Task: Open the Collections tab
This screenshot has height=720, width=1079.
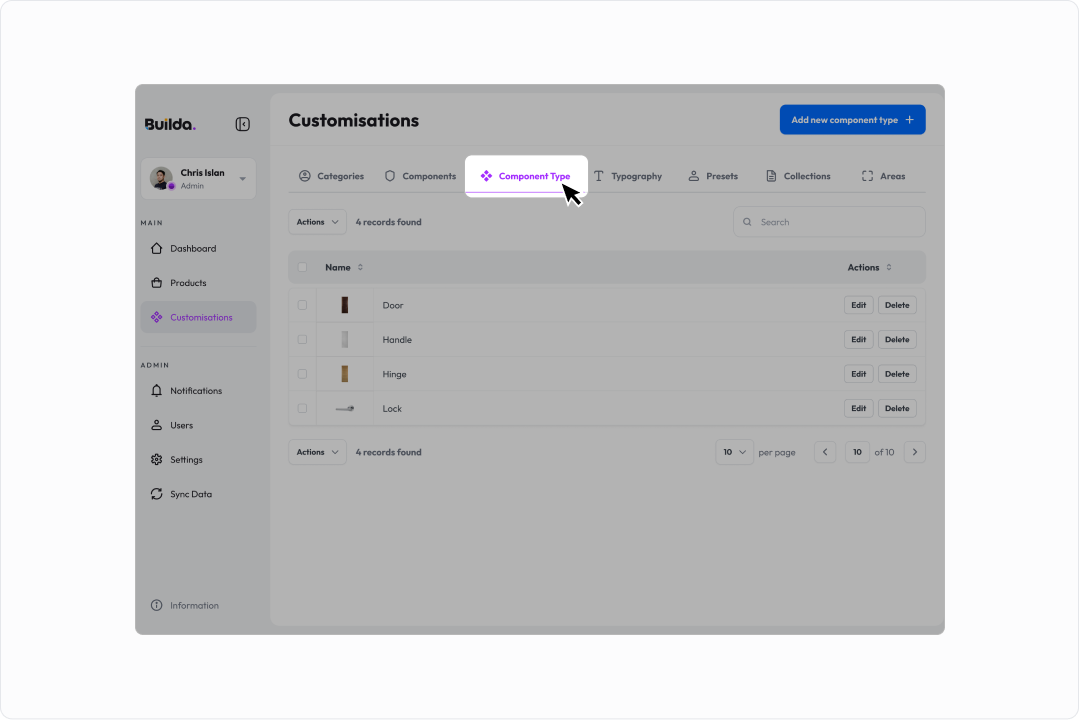Action: [x=798, y=176]
